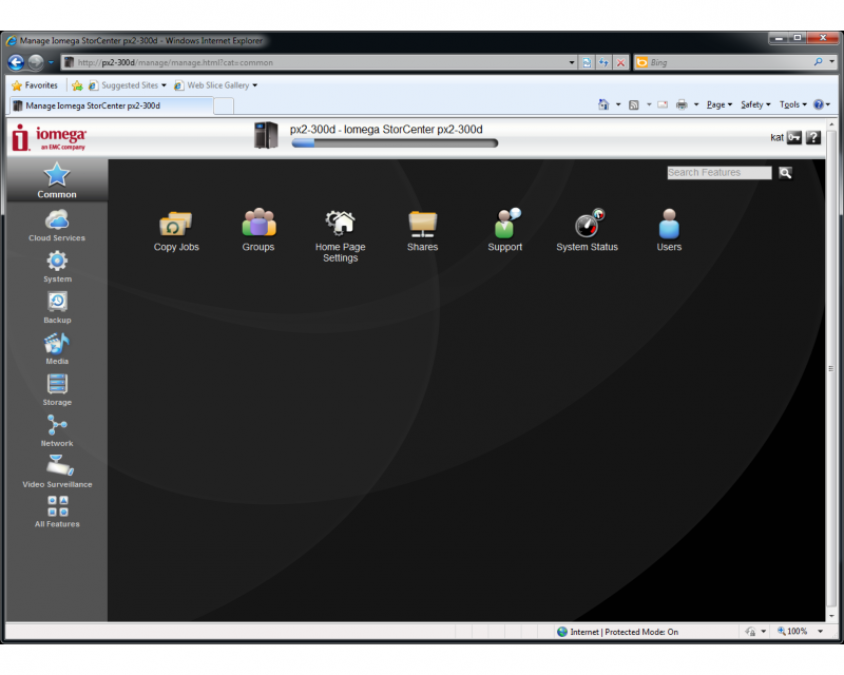
Task: Show All Features in the sidebar
Action: (x=57, y=511)
